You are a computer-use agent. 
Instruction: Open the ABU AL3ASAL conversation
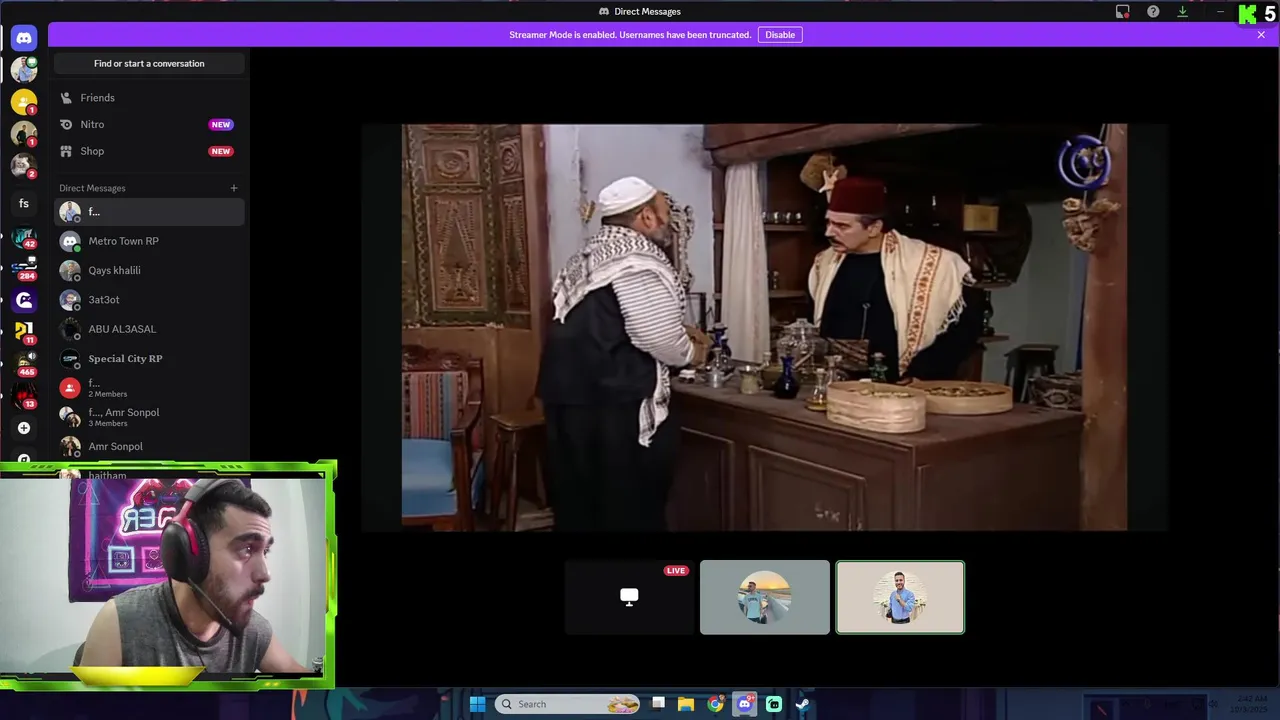[x=149, y=329]
